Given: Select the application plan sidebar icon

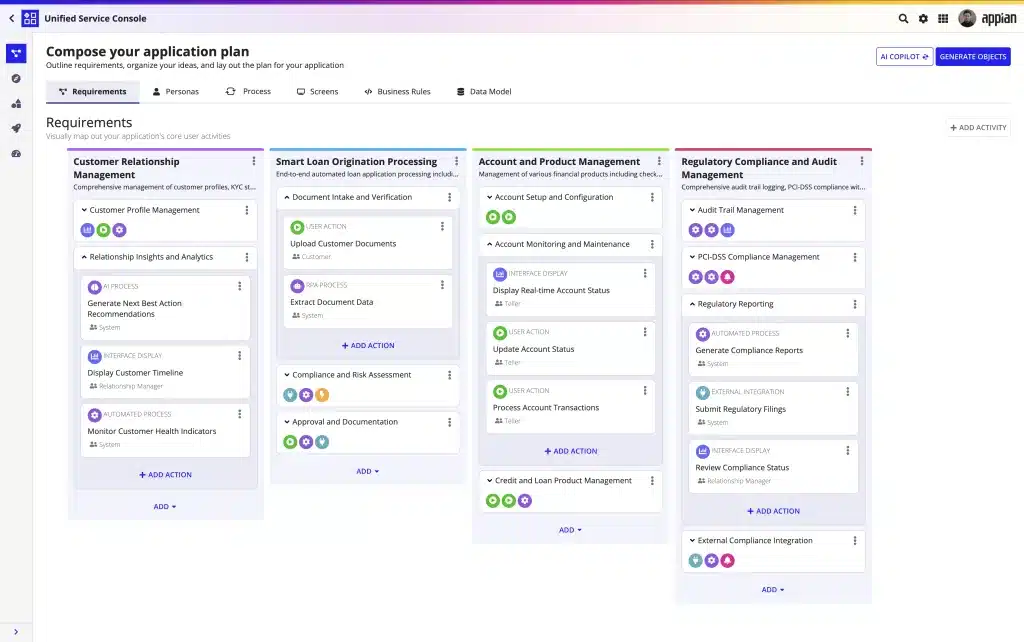Looking at the screenshot, I should pos(16,54).
